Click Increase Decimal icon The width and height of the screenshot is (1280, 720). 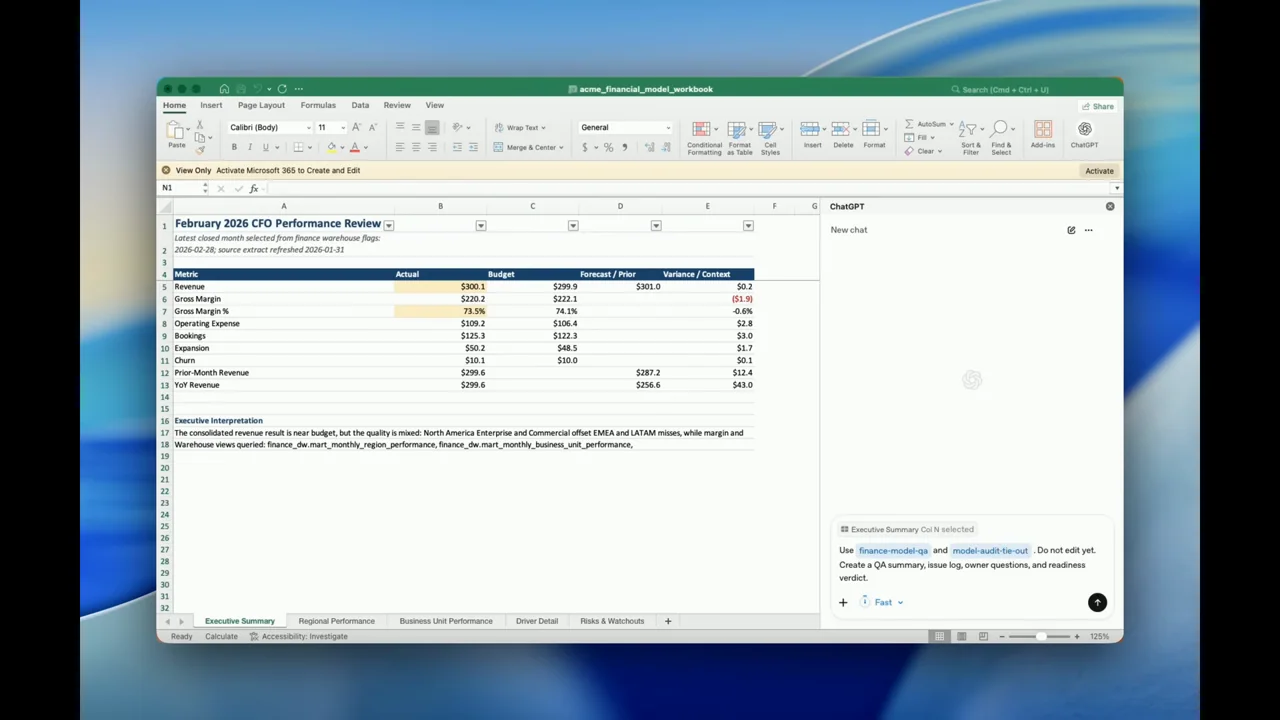tap(649, 147)
